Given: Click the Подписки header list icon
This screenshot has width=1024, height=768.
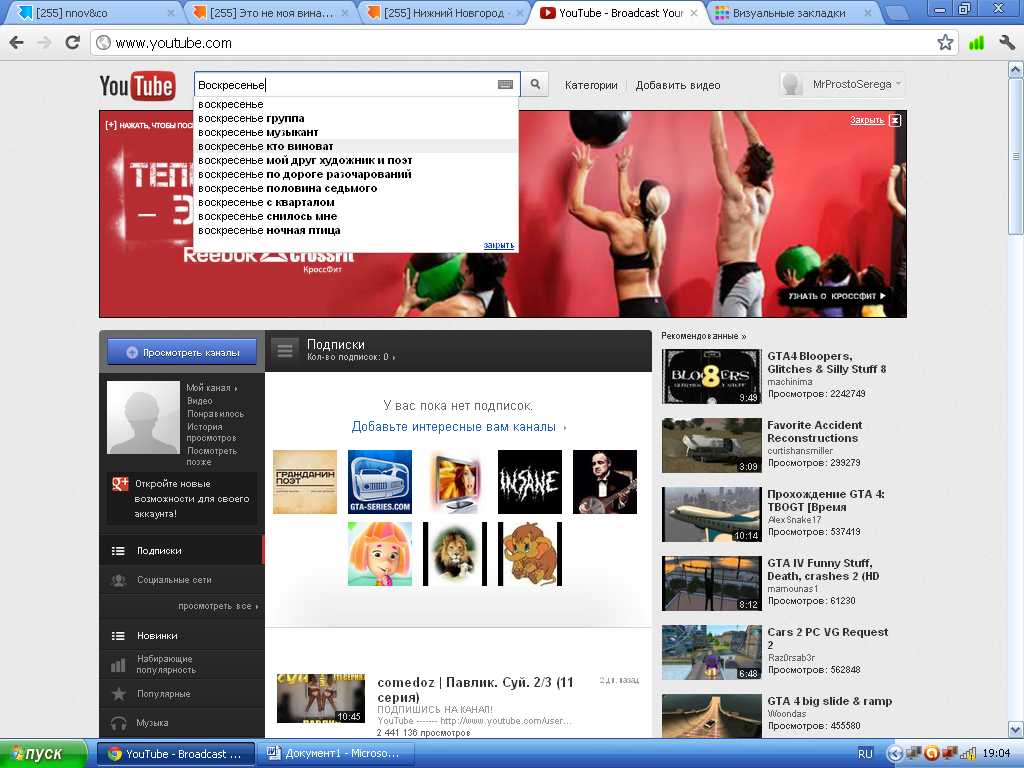Looking at the screenshot, I should [285, 350].
